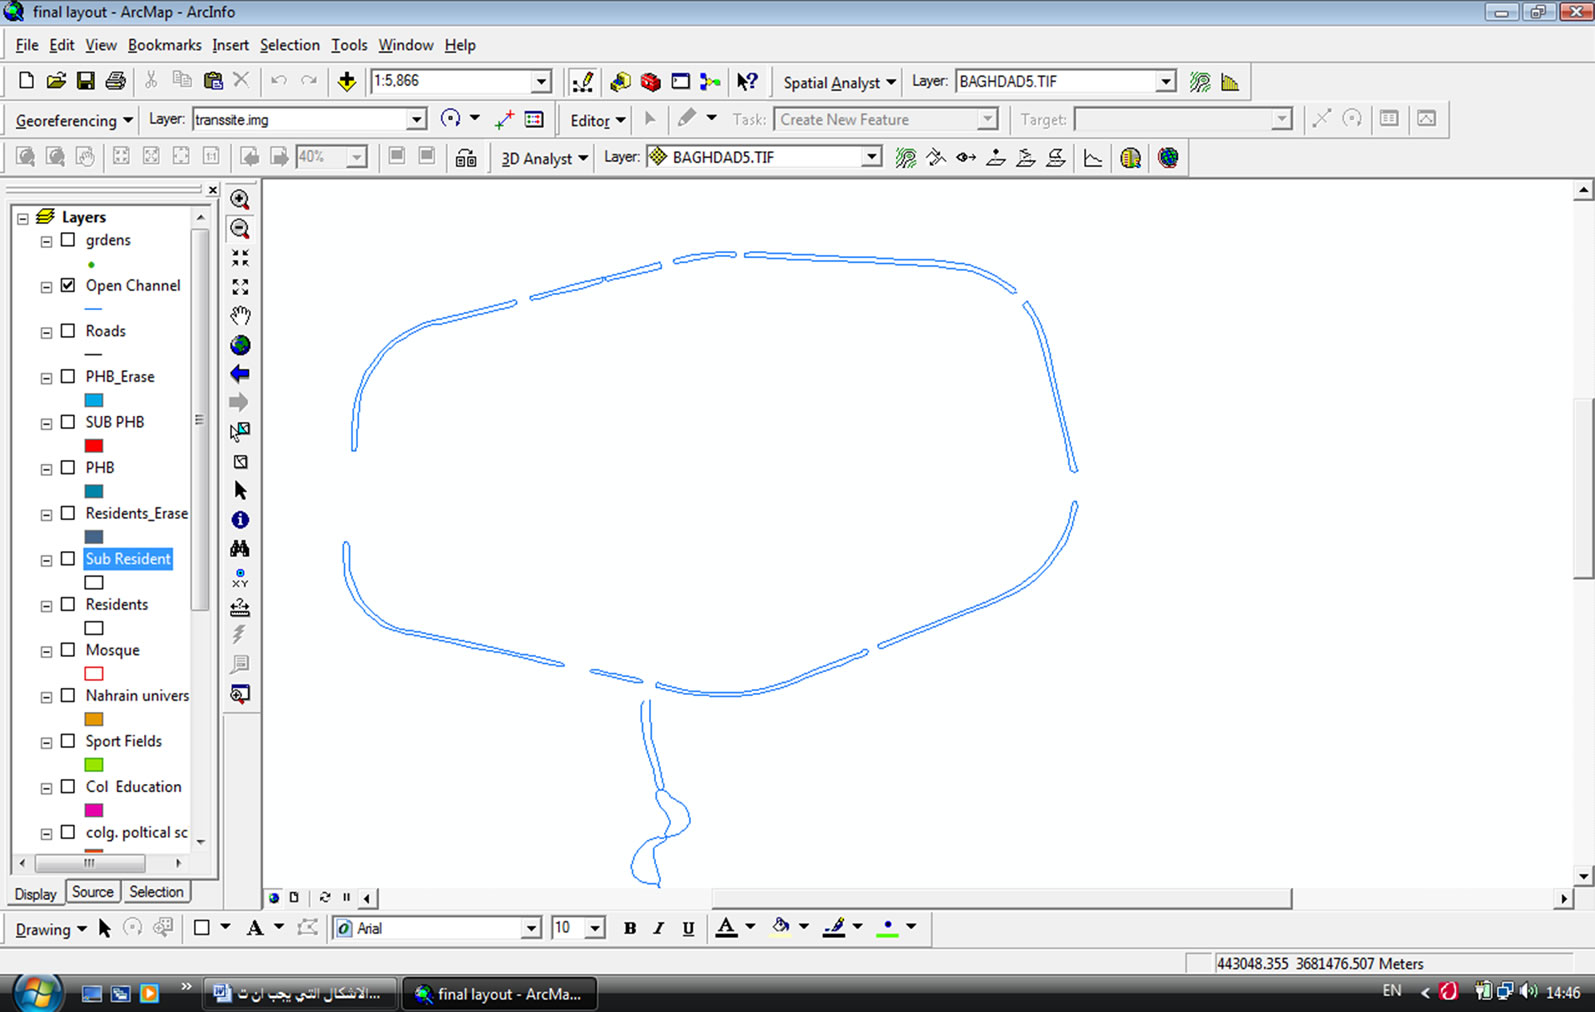Click the SUB PHB red symbol swatch
The height and width of the screenshot is (1012, 1595).
94,445
